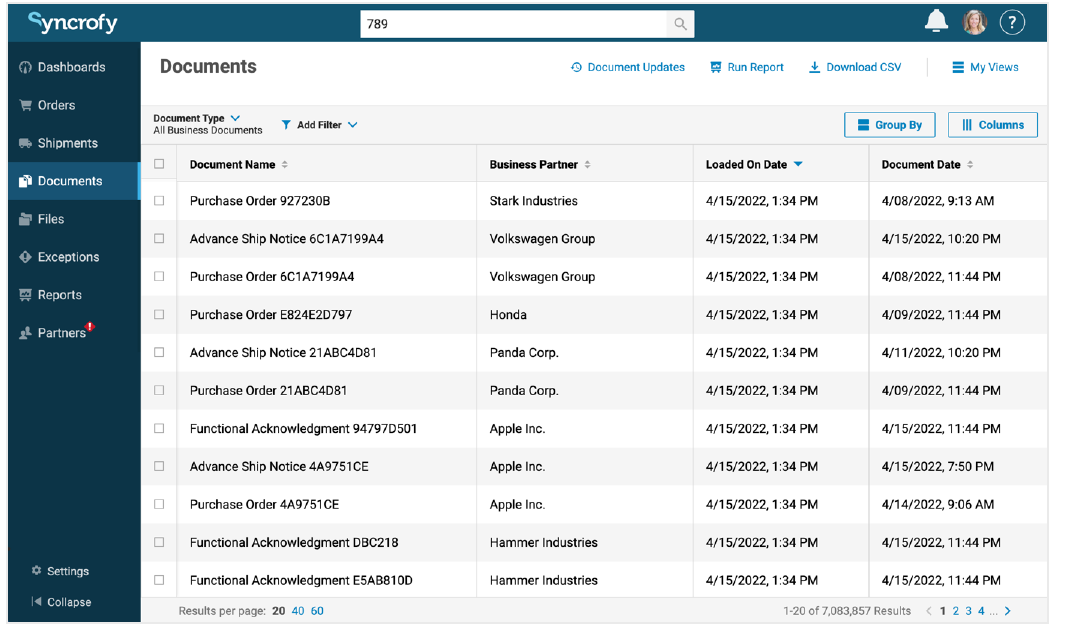
Task: Go to results page 4
Action: (x=981, y=611)
